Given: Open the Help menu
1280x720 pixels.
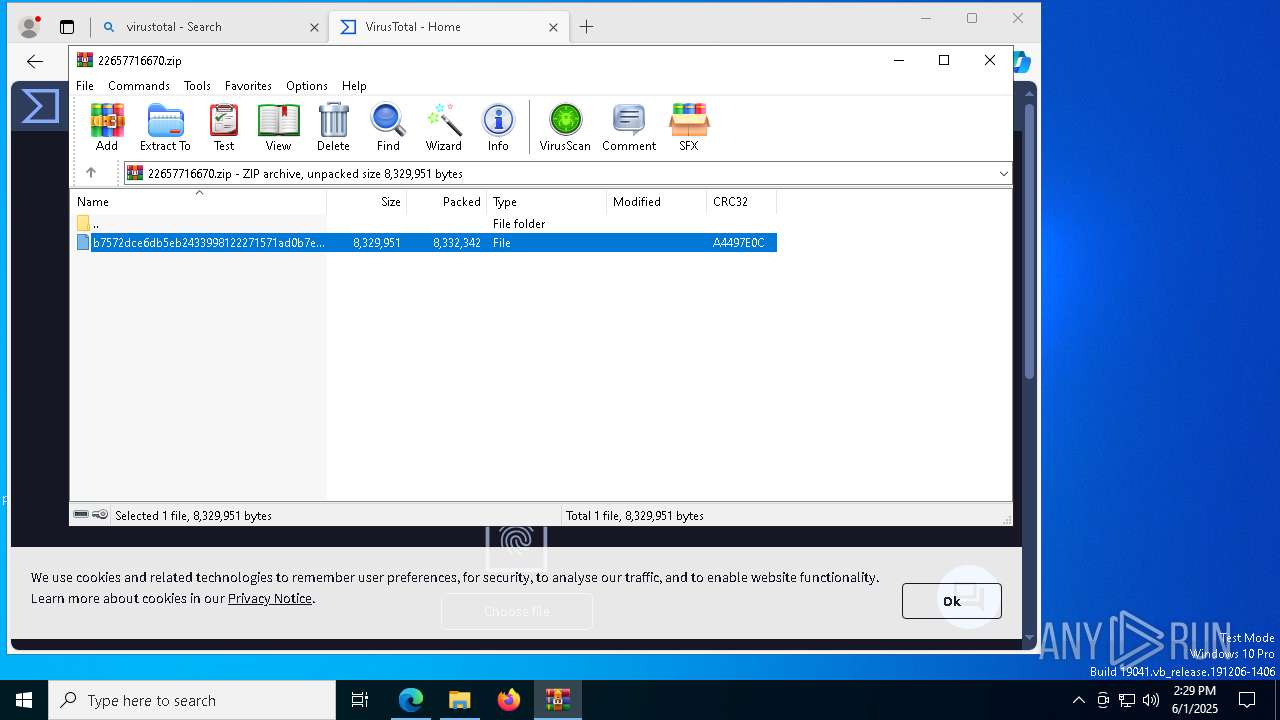Looking at the screenshot, I should [x=354, y=86].
